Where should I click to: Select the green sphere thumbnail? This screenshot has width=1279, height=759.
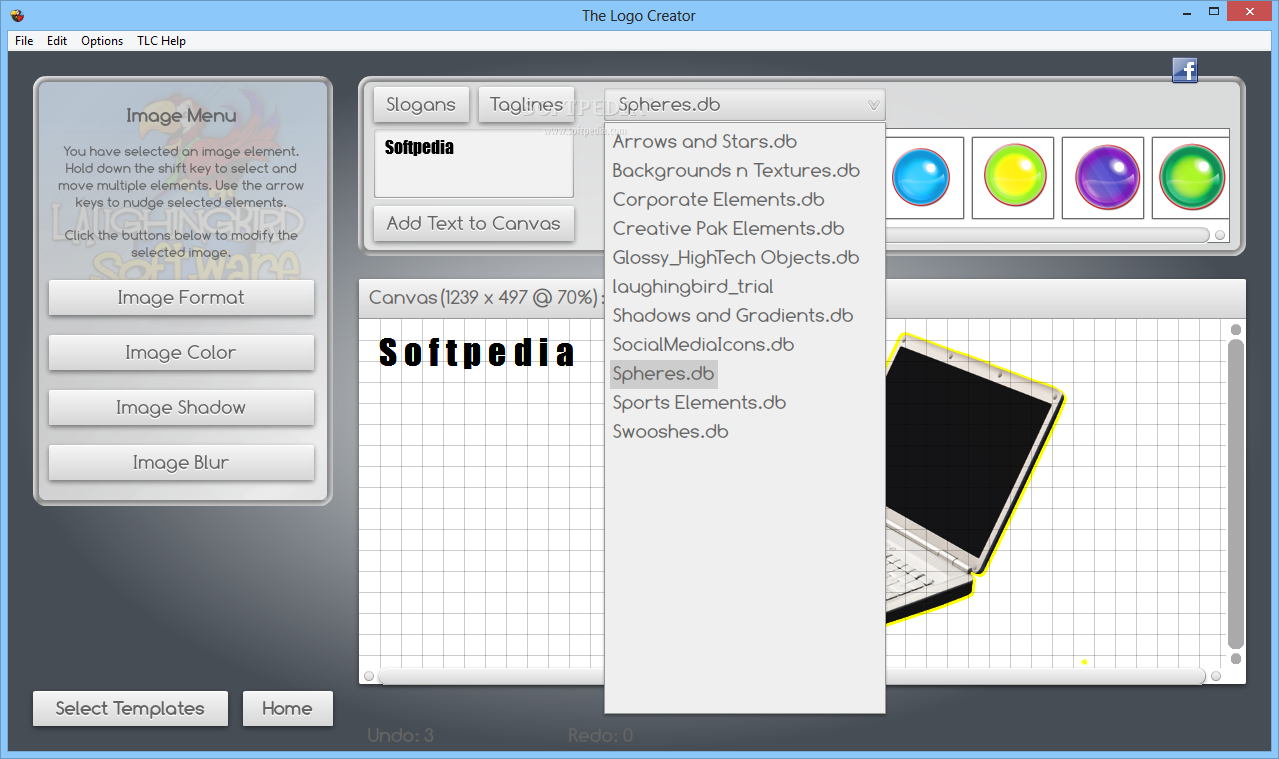click(1191, 177)
